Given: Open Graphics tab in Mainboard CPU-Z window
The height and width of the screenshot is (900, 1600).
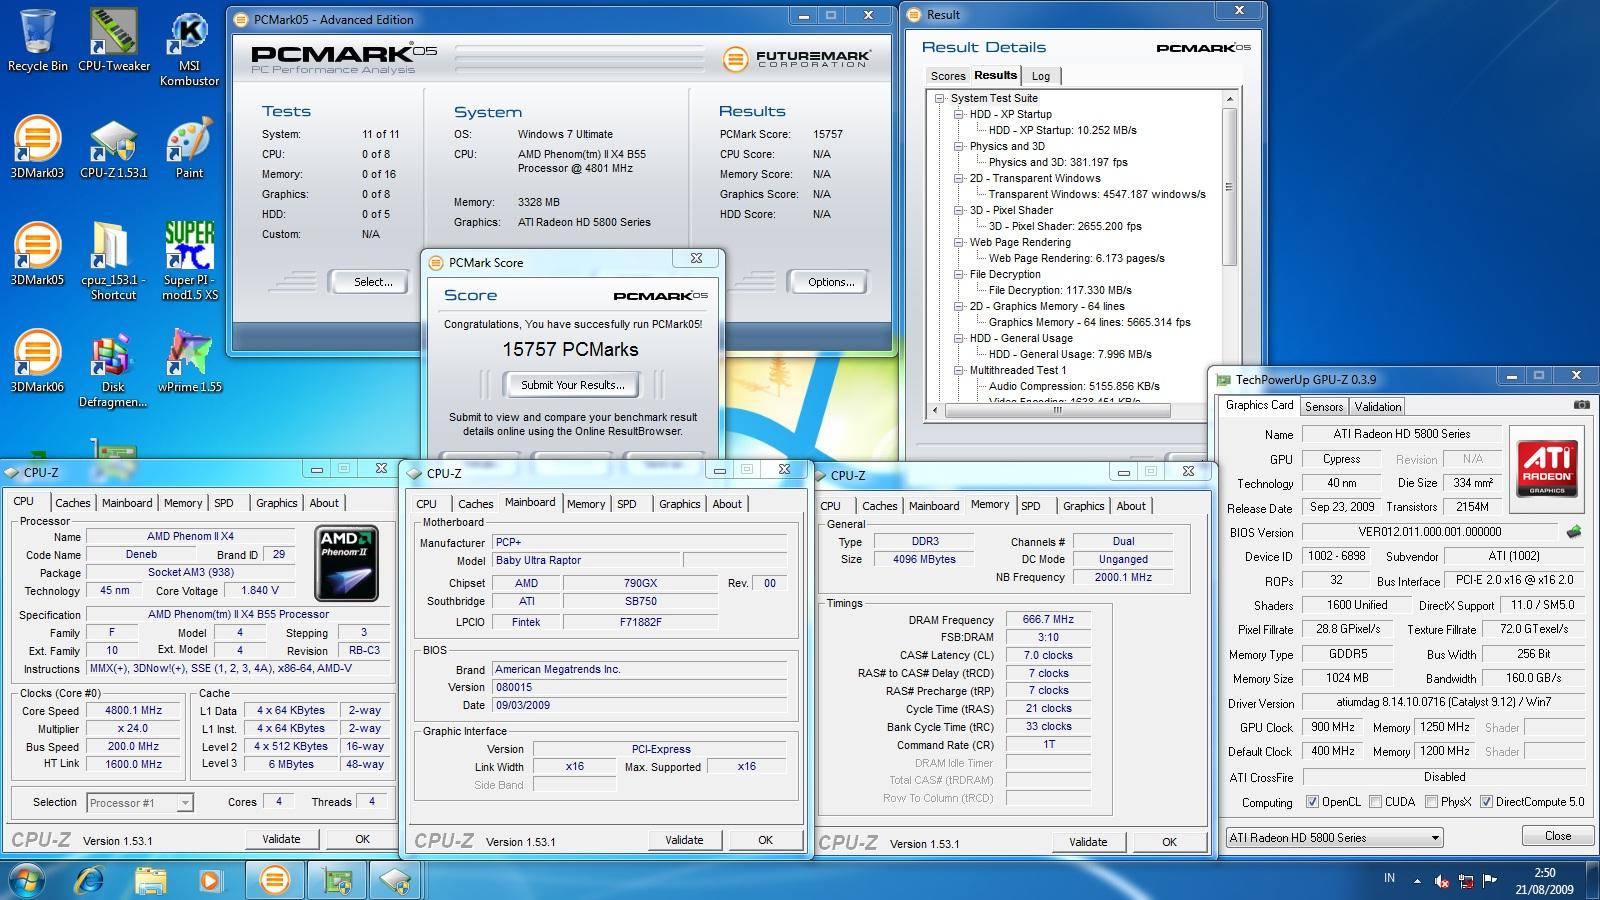Looking at the screenshot, I should [679, 504].
